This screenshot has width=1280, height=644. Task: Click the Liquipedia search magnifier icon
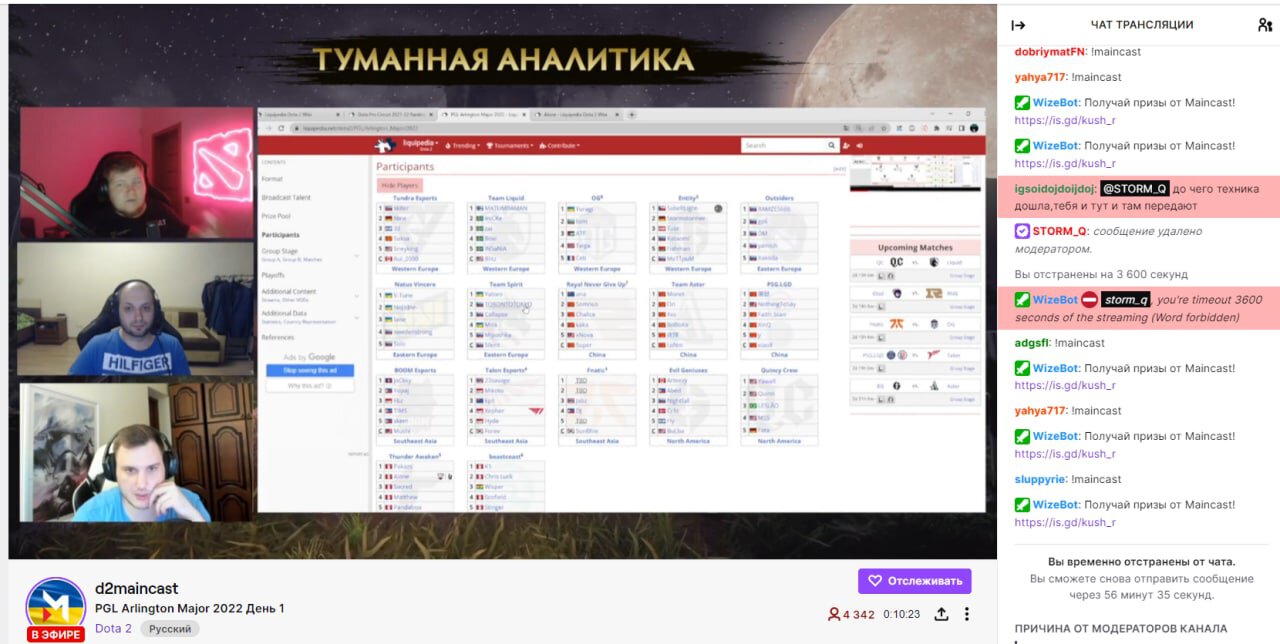831,145
